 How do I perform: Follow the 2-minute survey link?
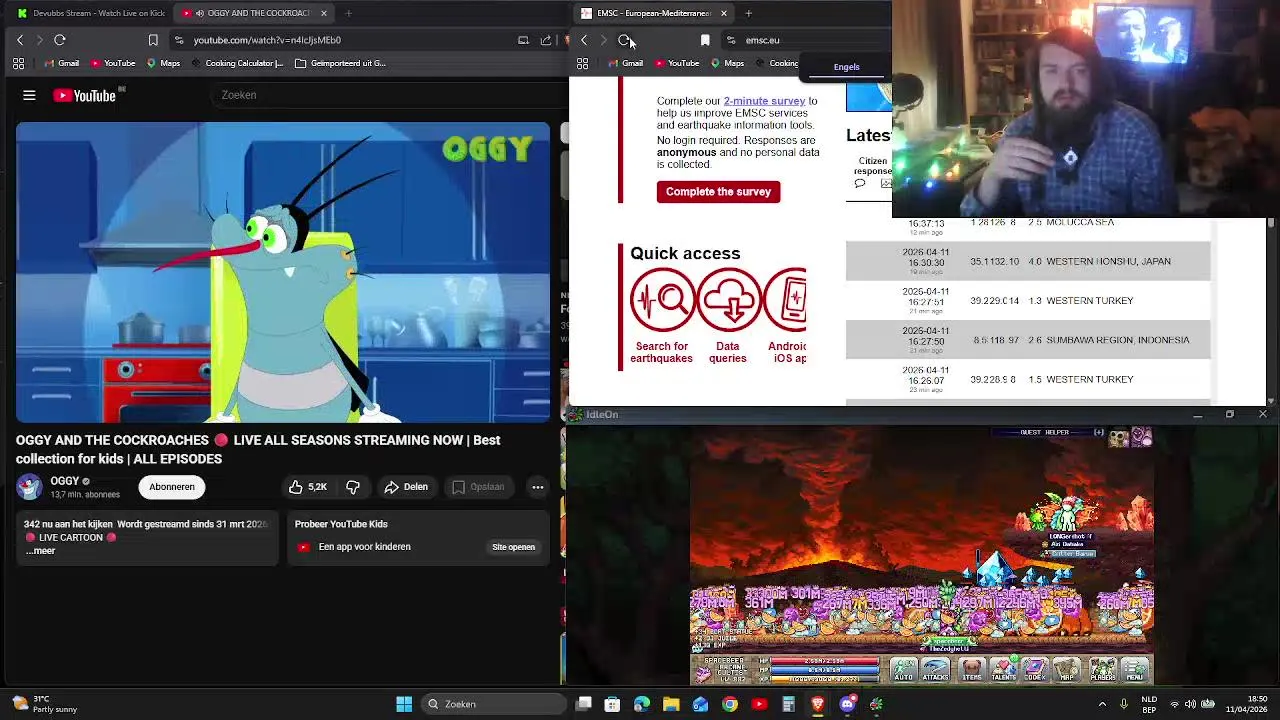(x=764, y=101)
